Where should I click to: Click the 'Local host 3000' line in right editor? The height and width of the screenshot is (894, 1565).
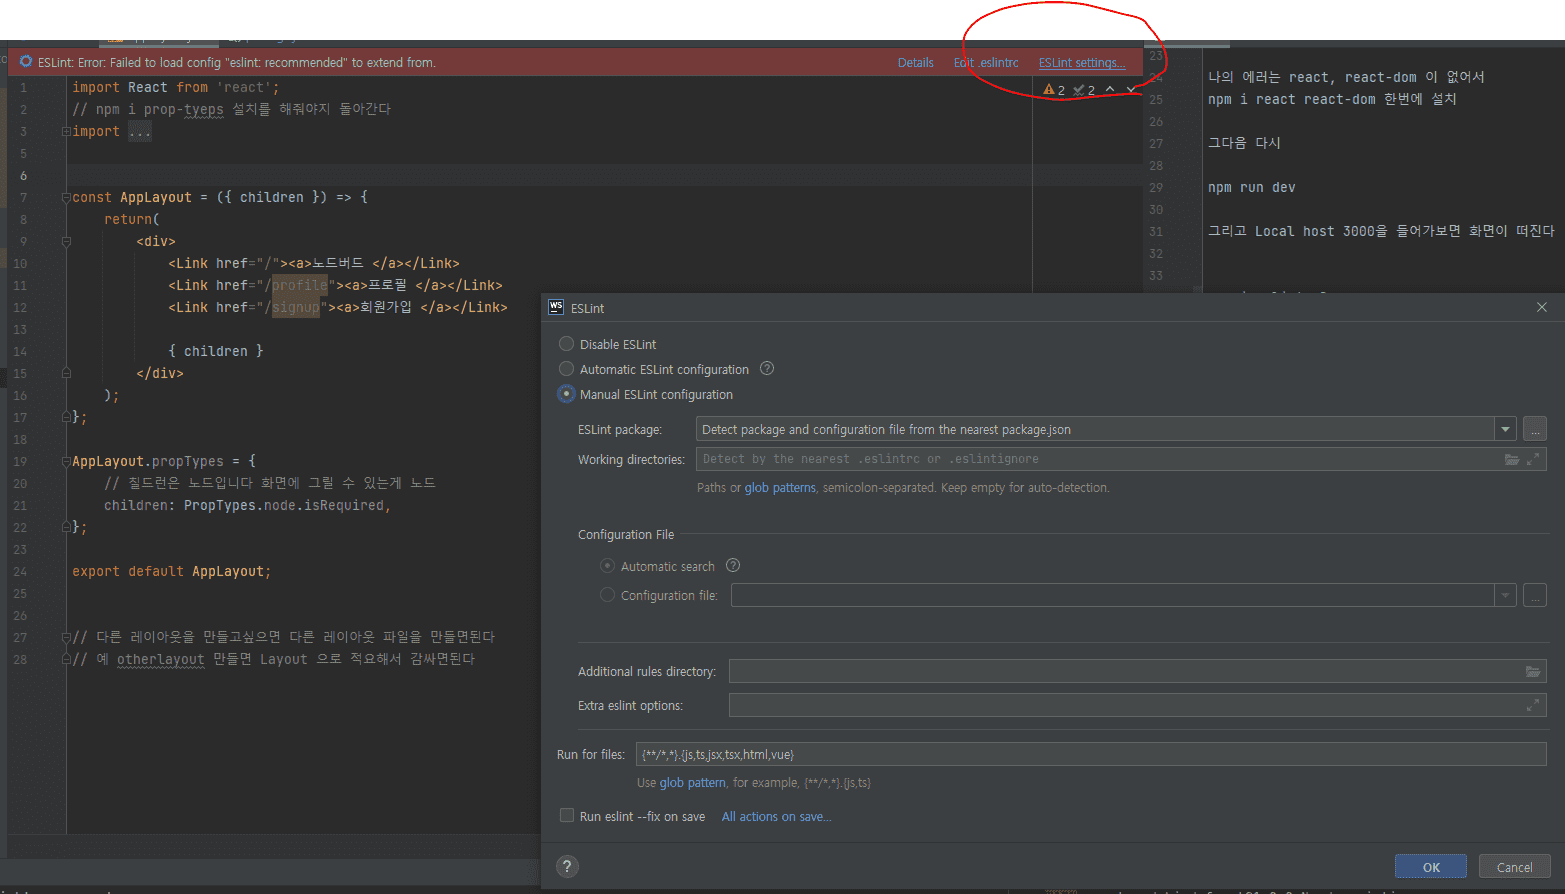(1381, 231)
